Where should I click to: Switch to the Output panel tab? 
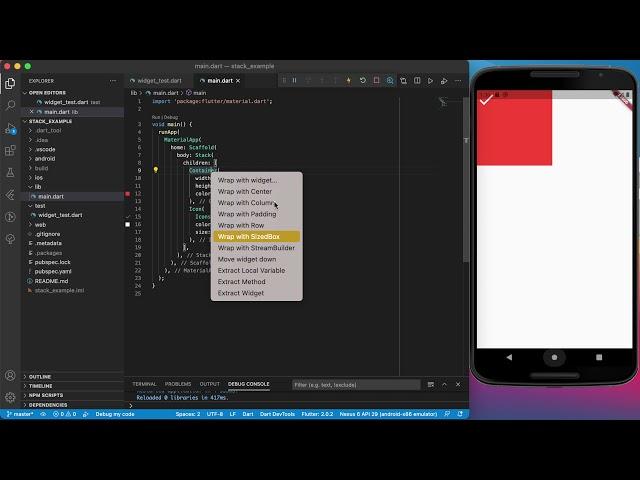click(210, 384)
